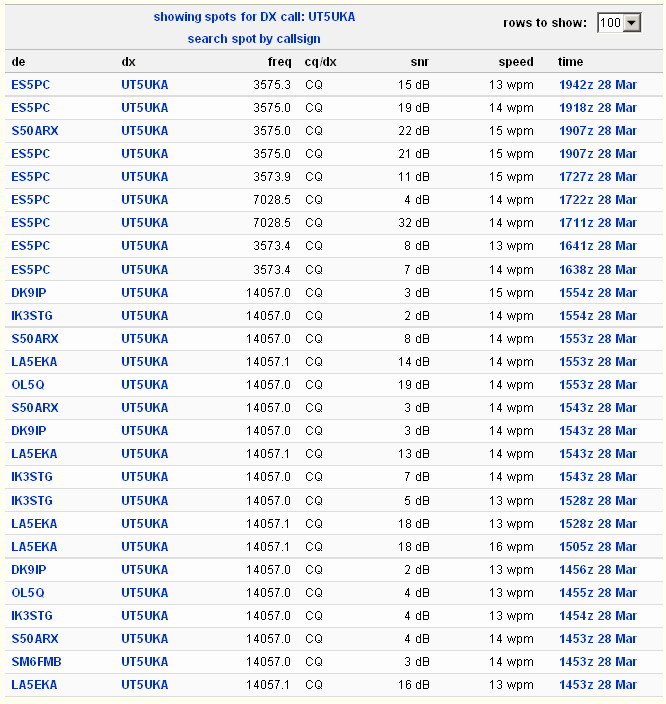Click the speed column header
This screenshot has width=666, height=704.
coord(516,62)
